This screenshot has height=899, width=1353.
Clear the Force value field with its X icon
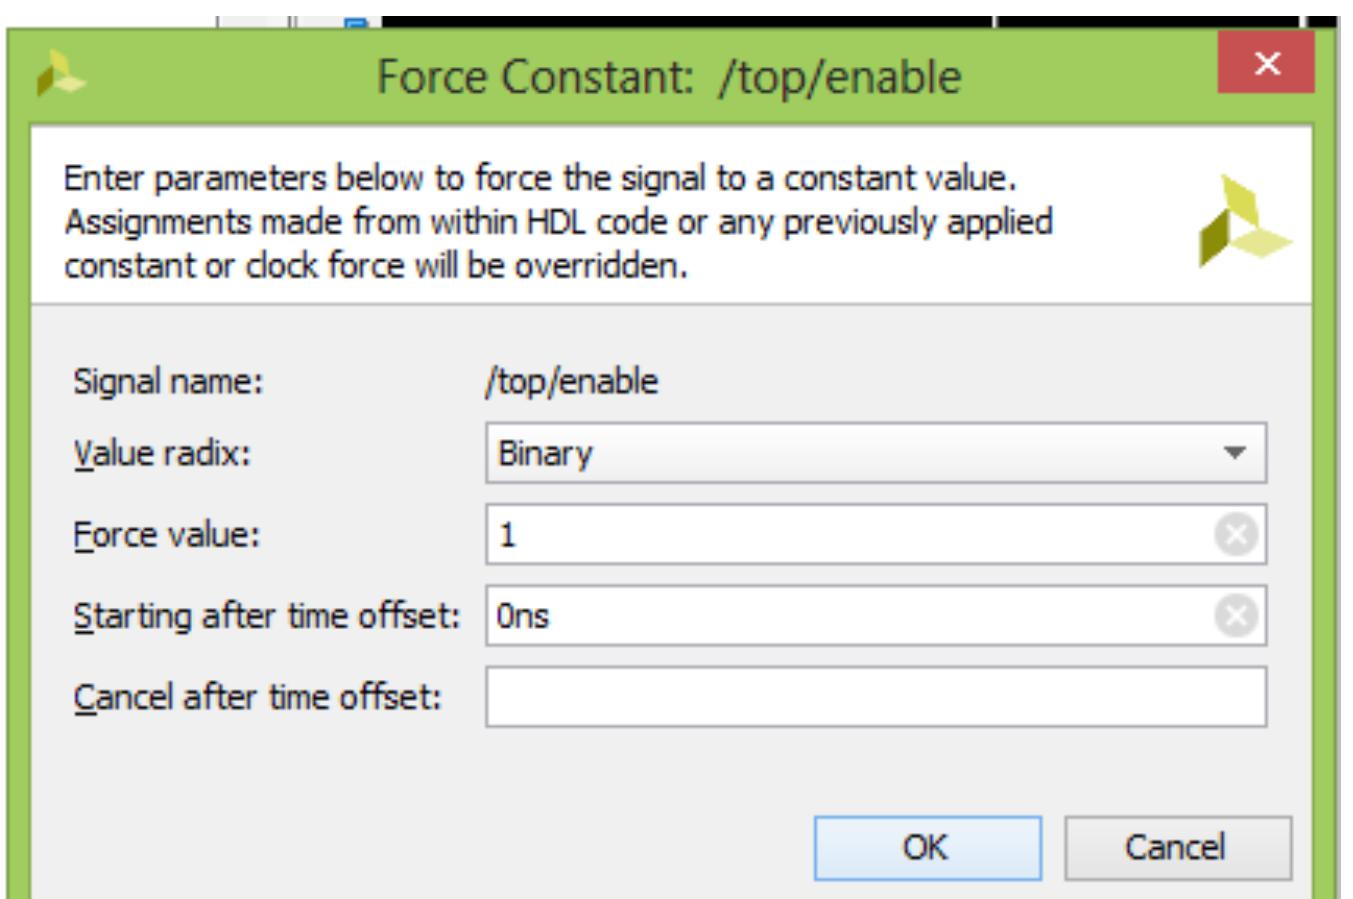1236,535
